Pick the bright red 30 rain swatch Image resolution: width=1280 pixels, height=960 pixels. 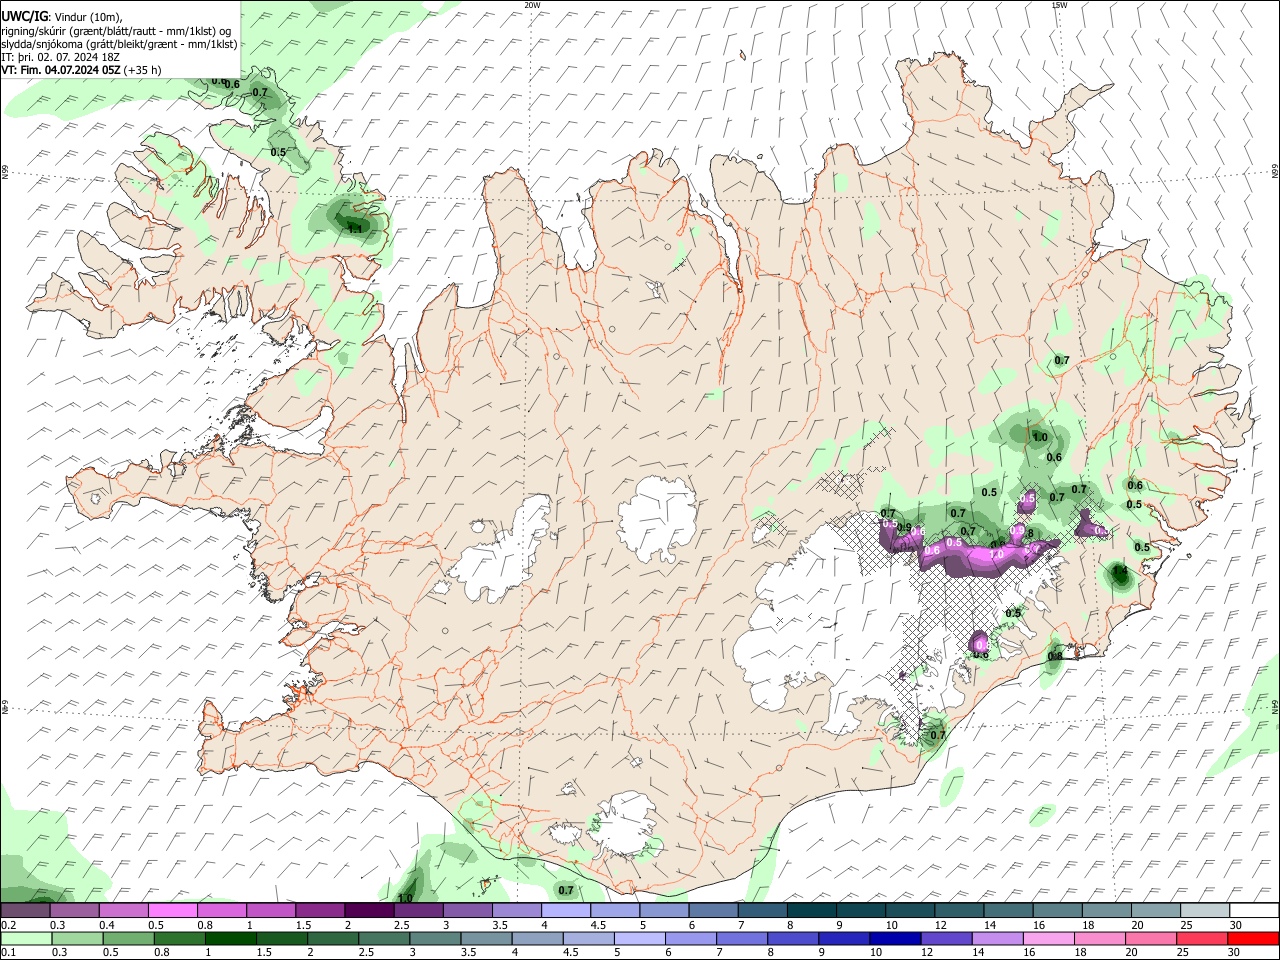1254,938
